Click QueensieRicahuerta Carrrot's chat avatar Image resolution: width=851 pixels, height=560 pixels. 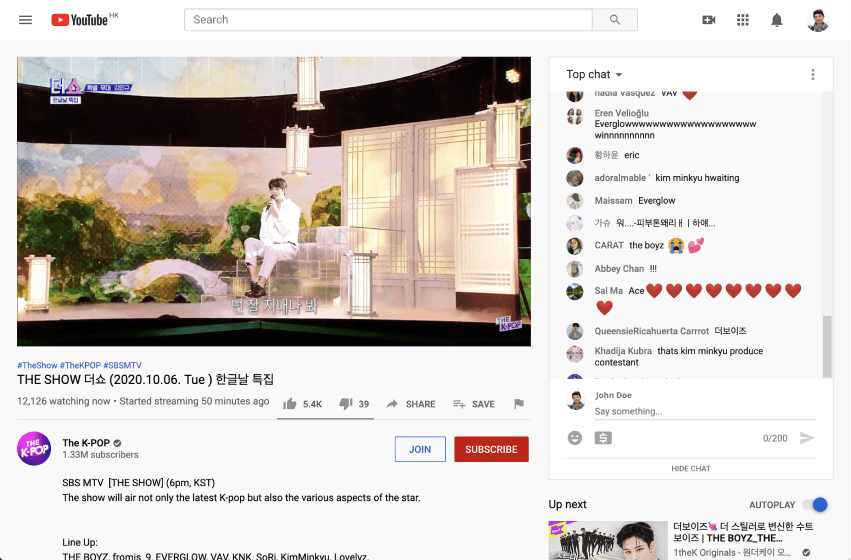point(575,331)
